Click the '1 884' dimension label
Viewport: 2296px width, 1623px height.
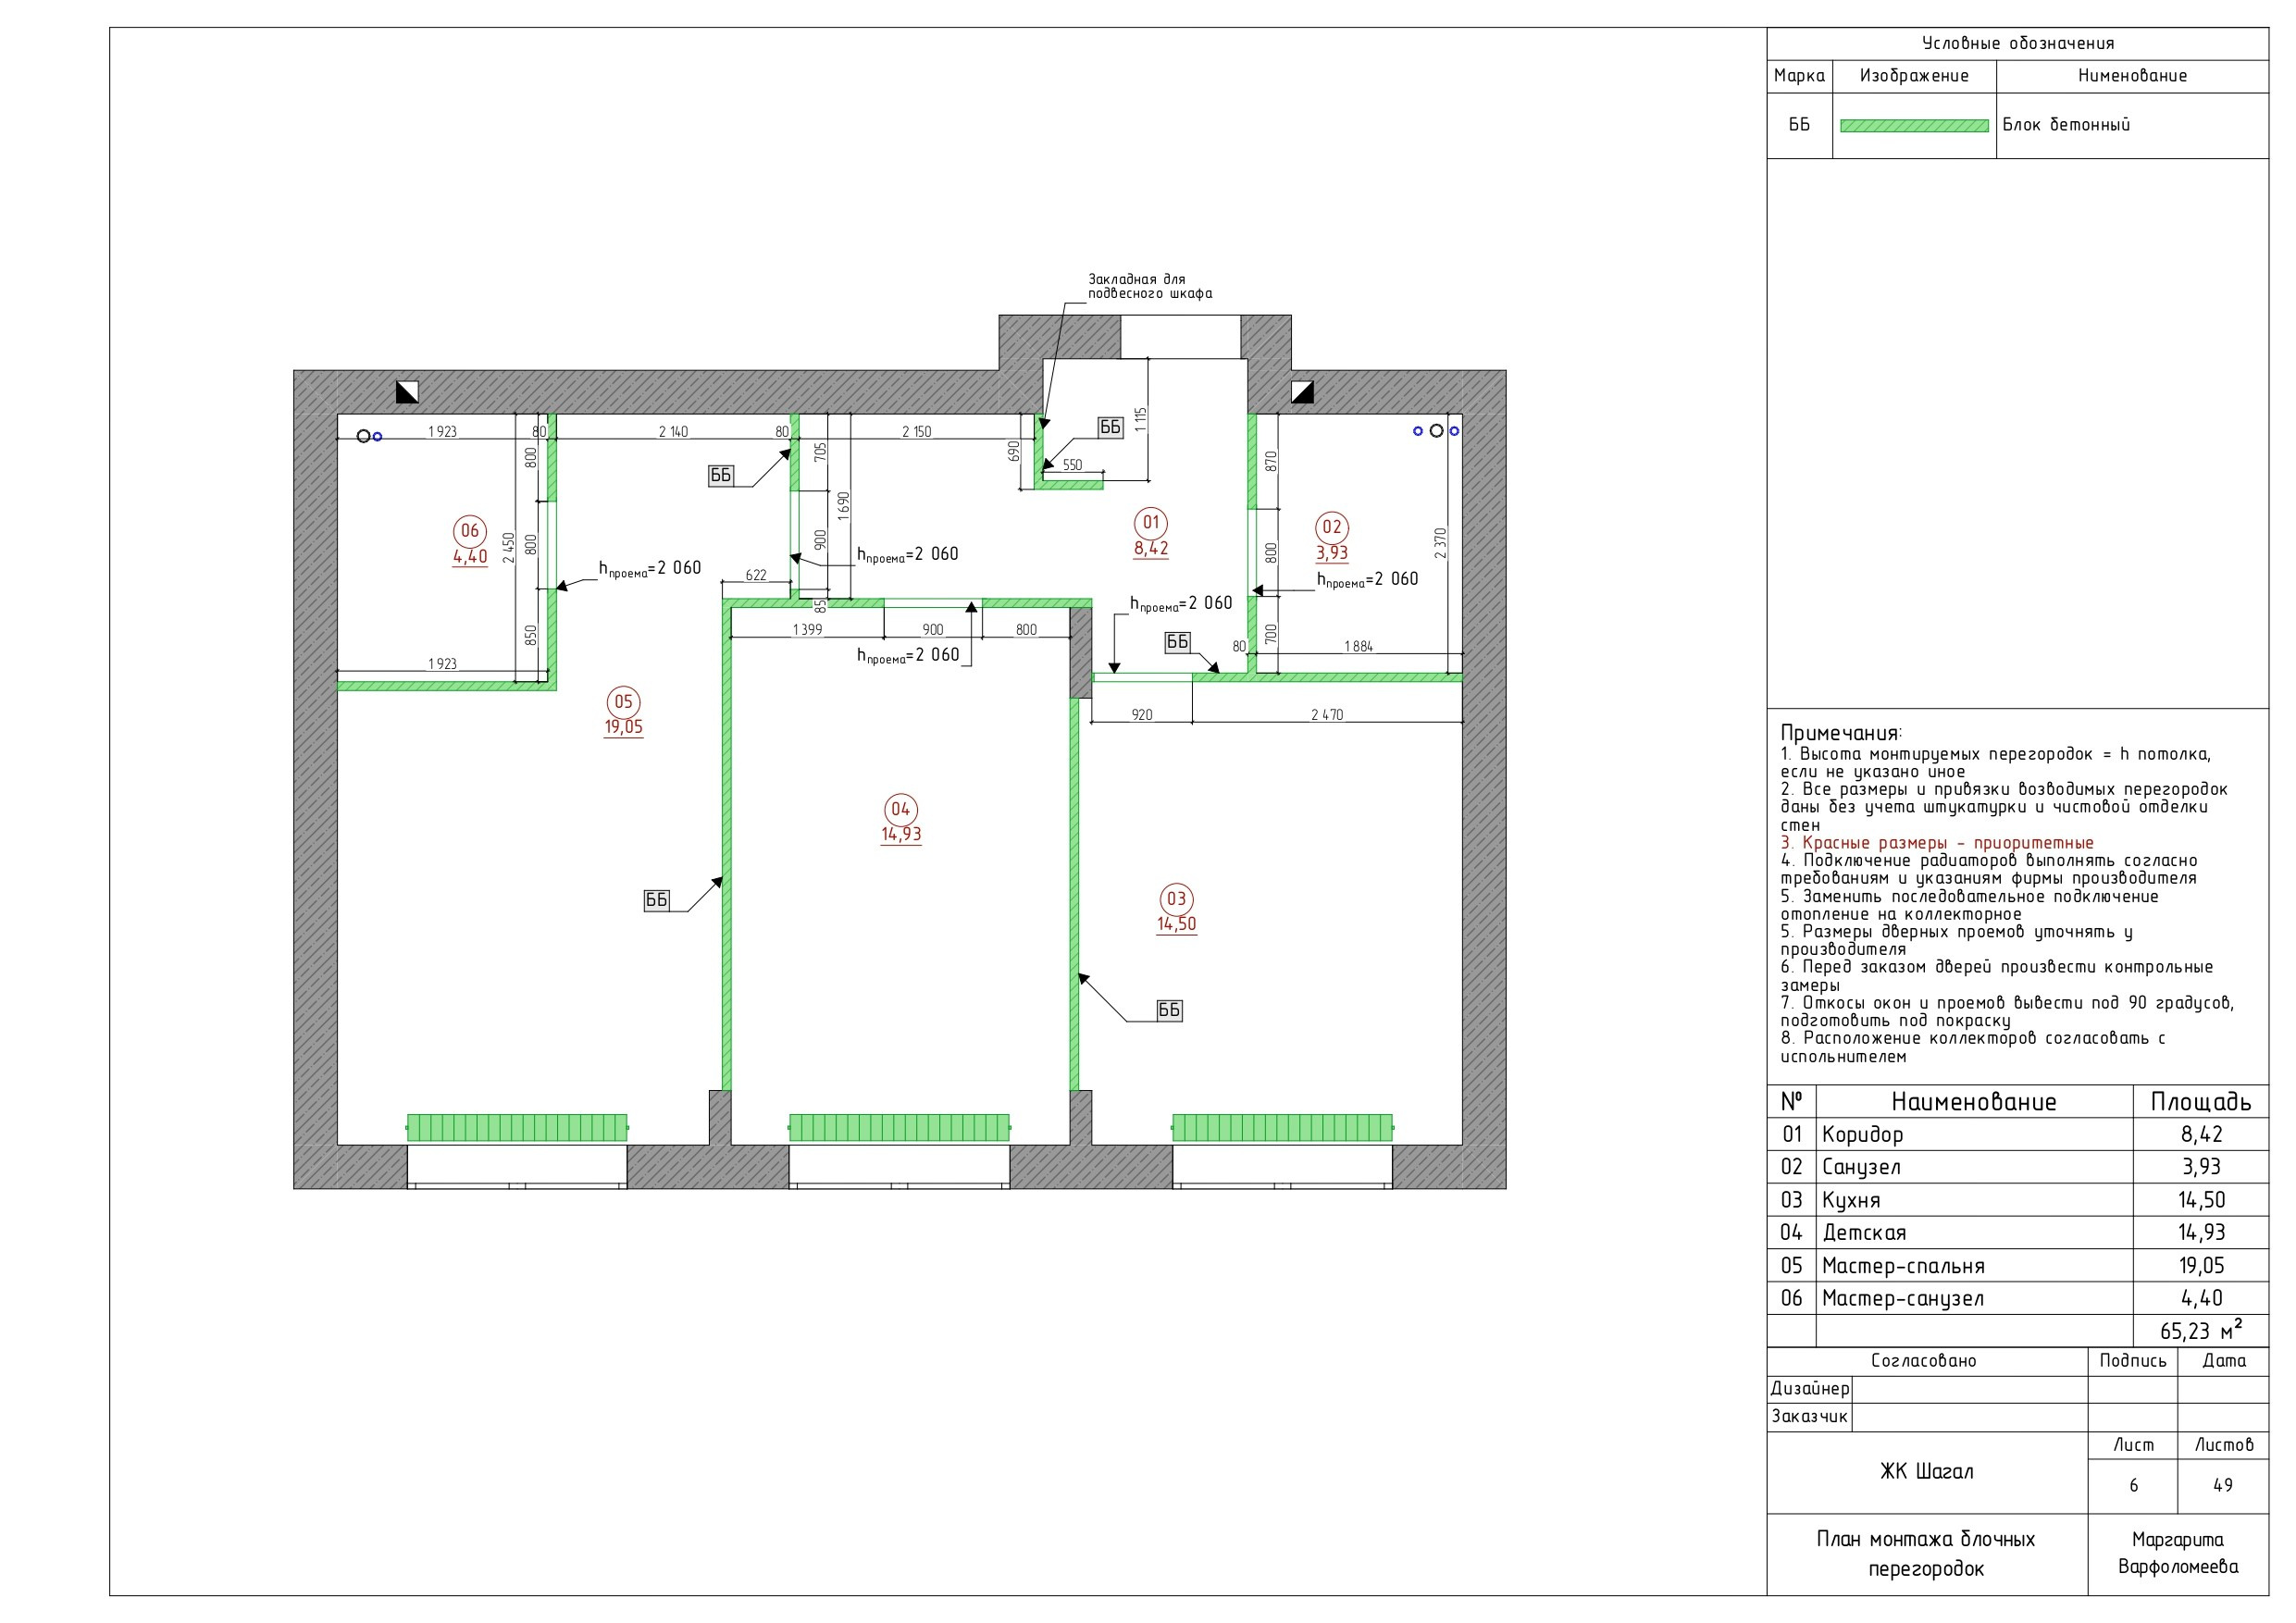pos(1358,647)
